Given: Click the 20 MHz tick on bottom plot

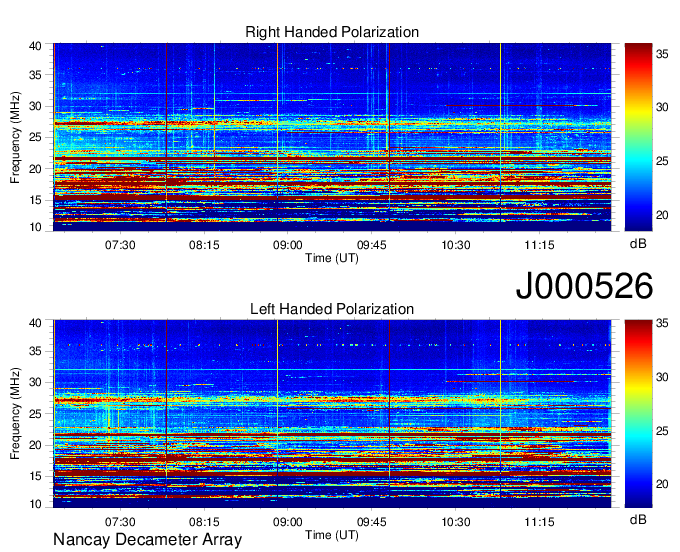Looking at the screenshot, I should click(36, 445).
